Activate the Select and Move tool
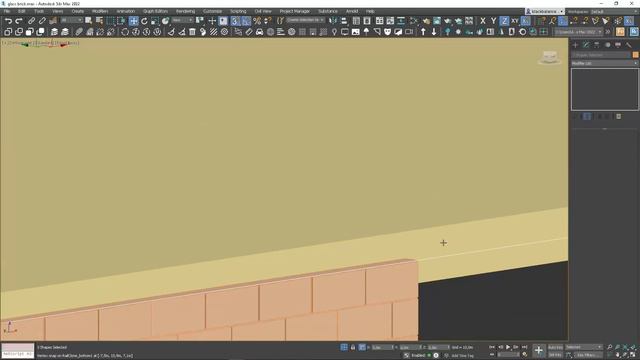Viewport: 640px width, 360px height. pos(133,21)
